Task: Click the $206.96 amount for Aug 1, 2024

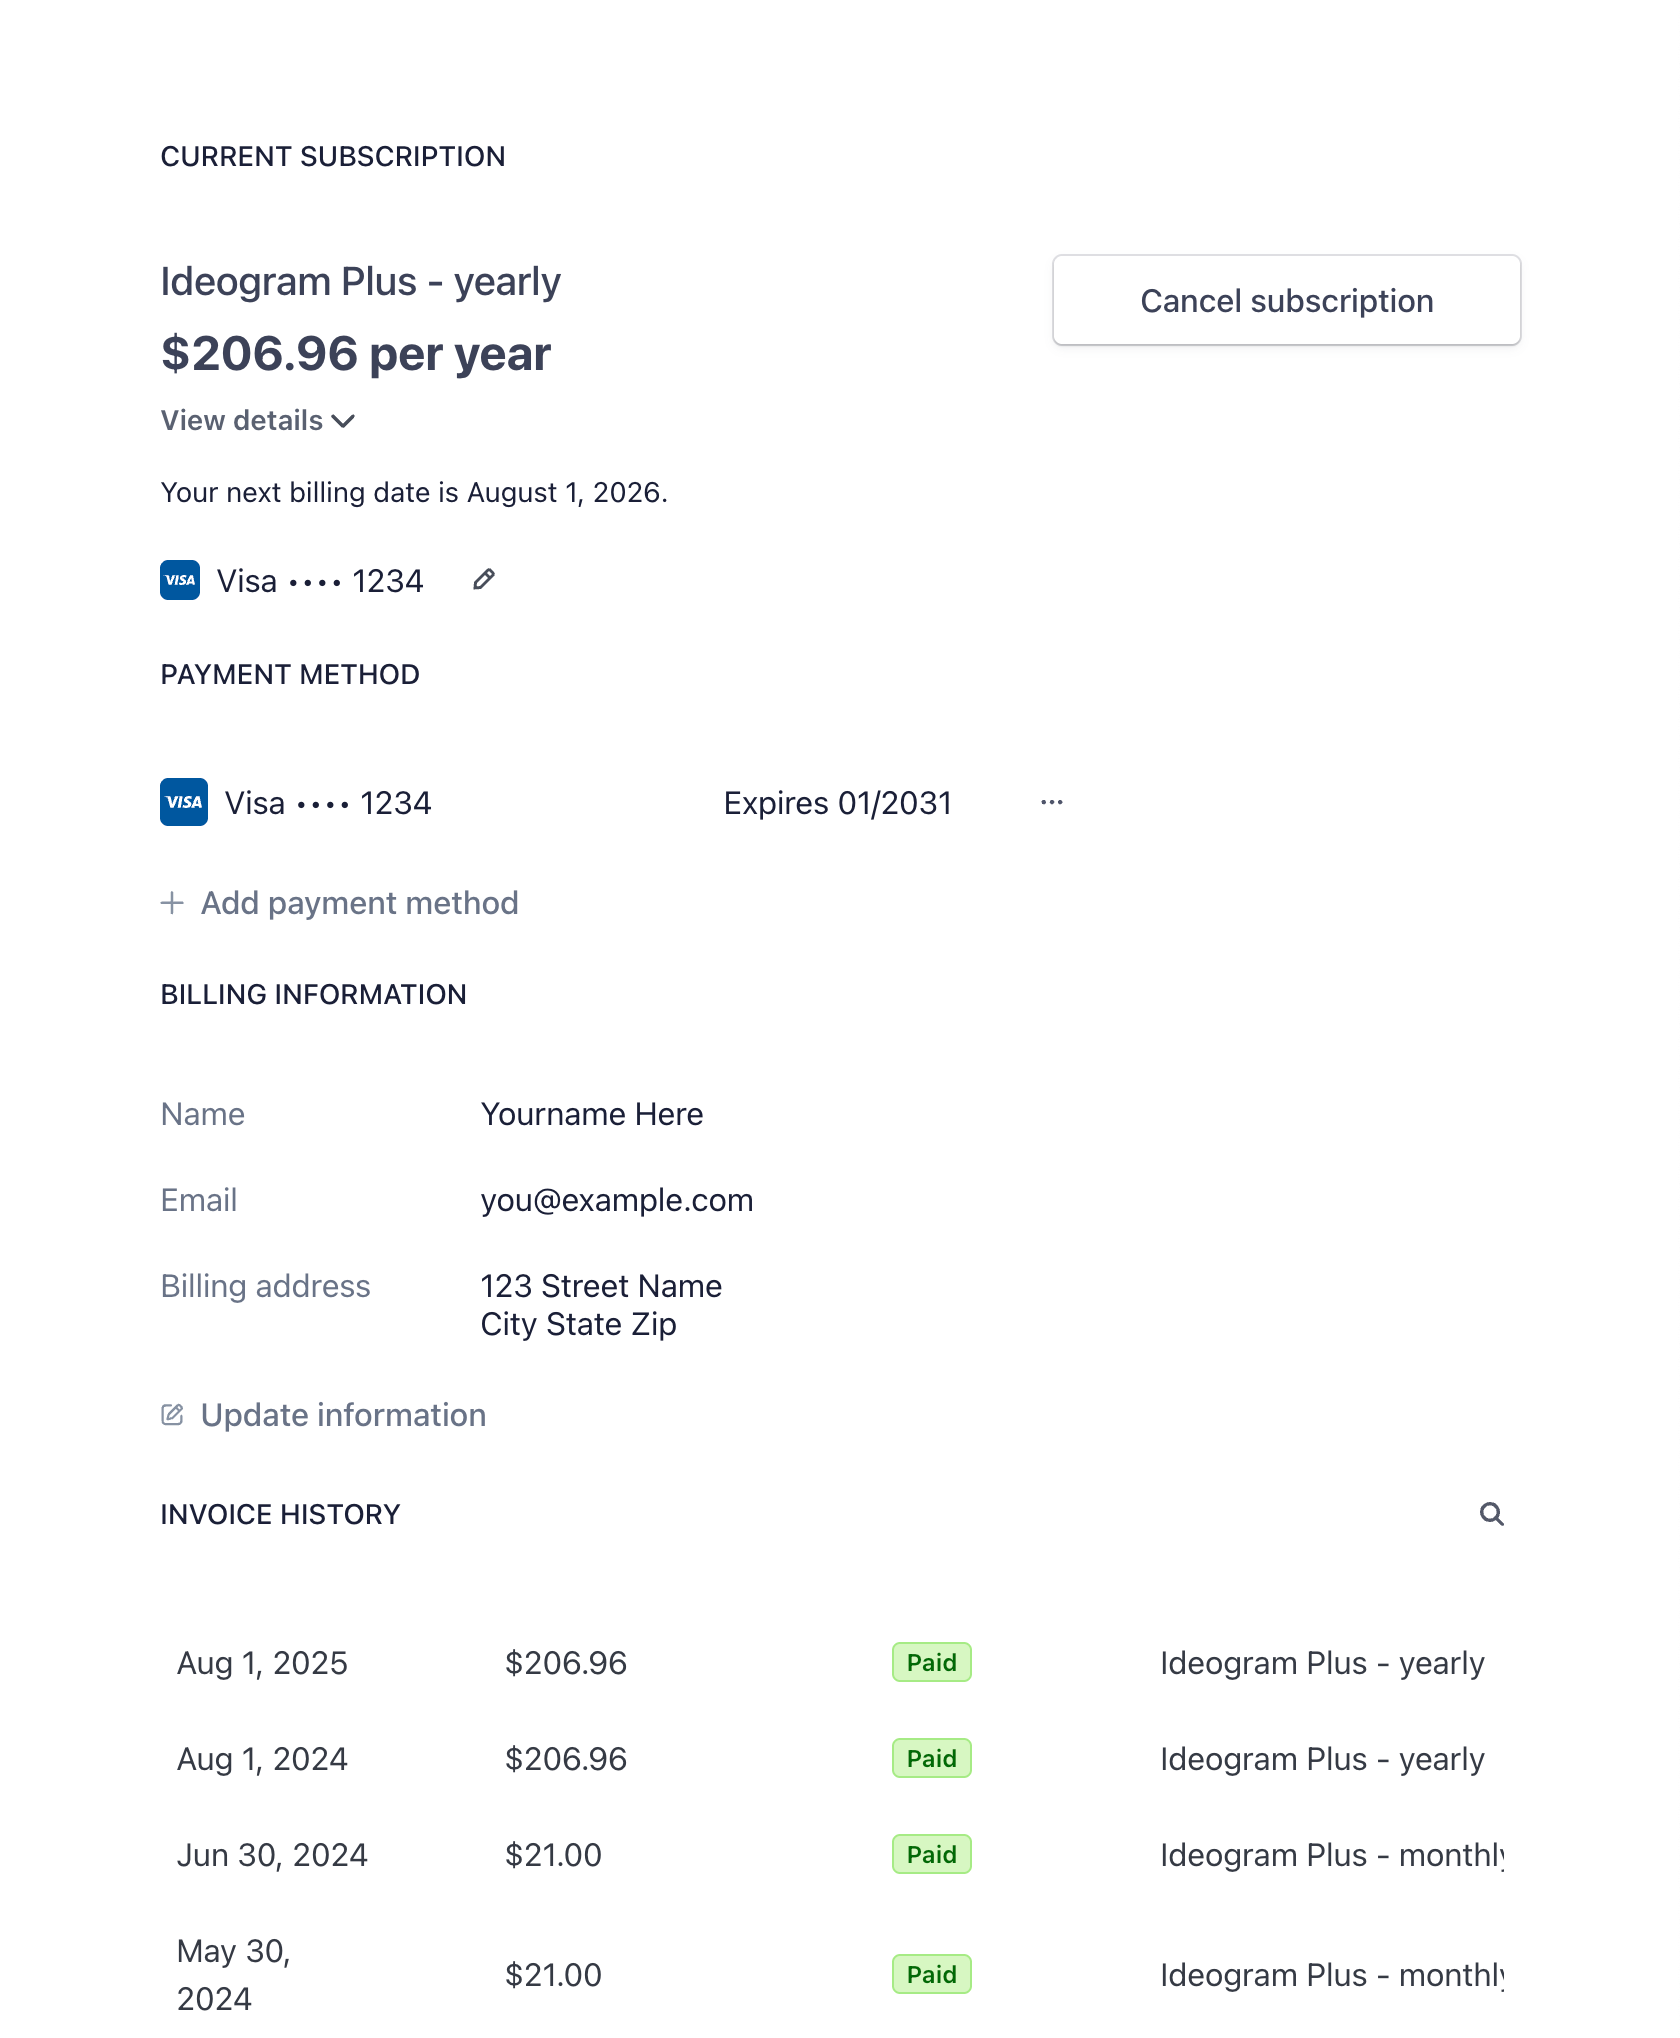Action: (566, 1759)
